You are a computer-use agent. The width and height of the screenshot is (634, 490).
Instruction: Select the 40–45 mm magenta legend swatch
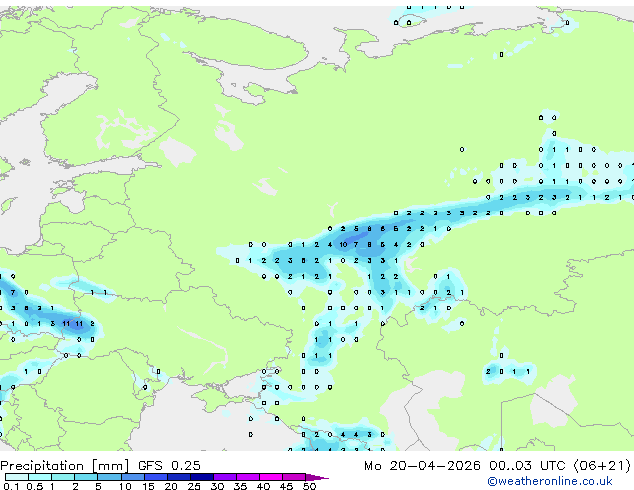(271, 477)
